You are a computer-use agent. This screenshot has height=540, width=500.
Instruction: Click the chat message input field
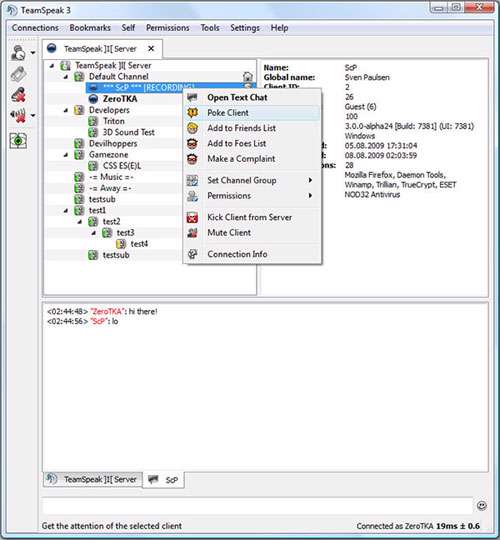(257, 506)
